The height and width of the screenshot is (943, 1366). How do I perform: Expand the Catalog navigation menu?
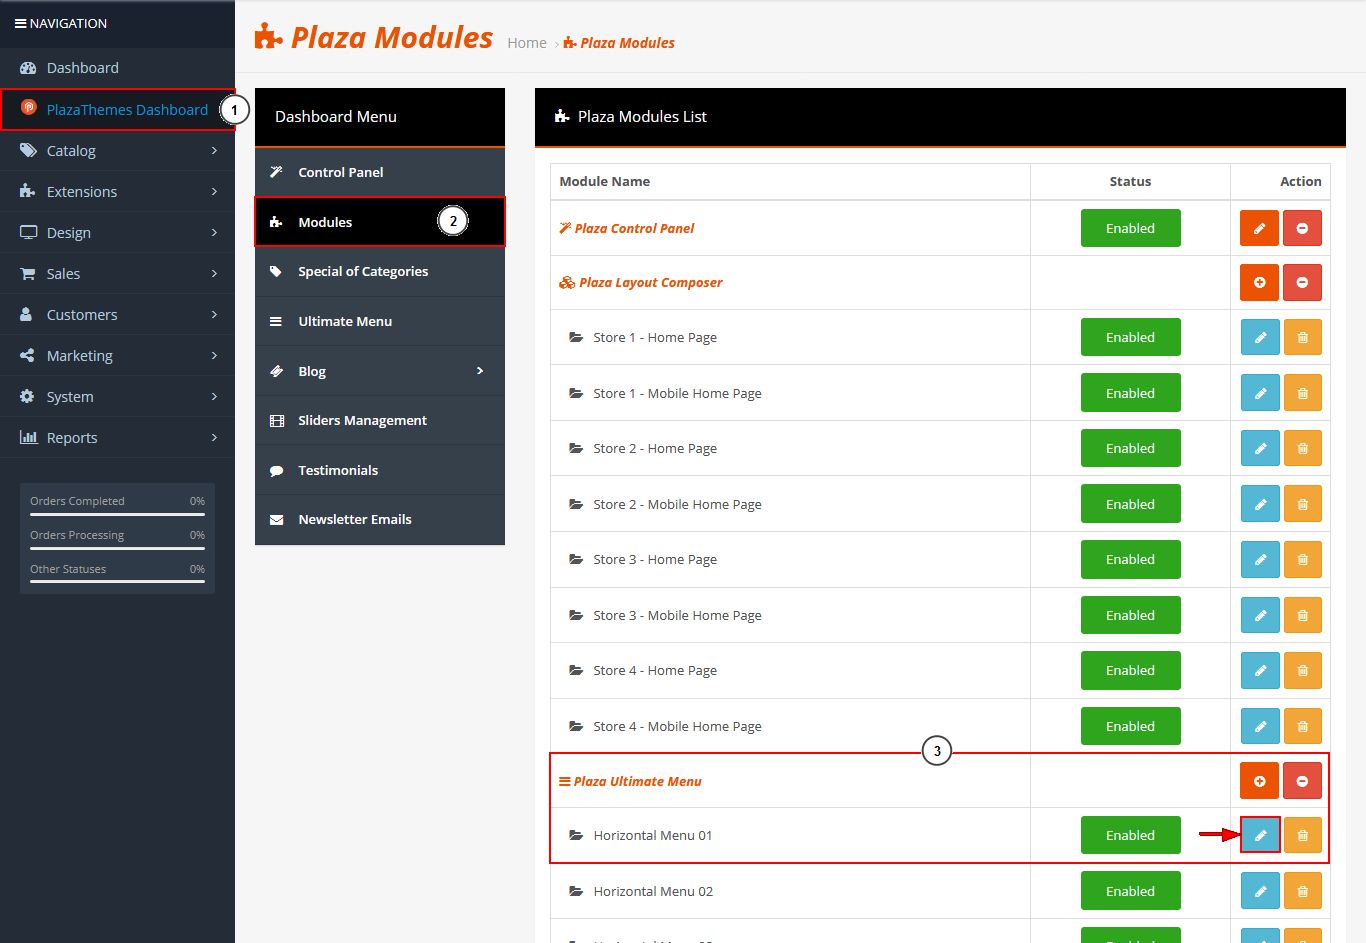pyautogui.click(x=117, y=151)
